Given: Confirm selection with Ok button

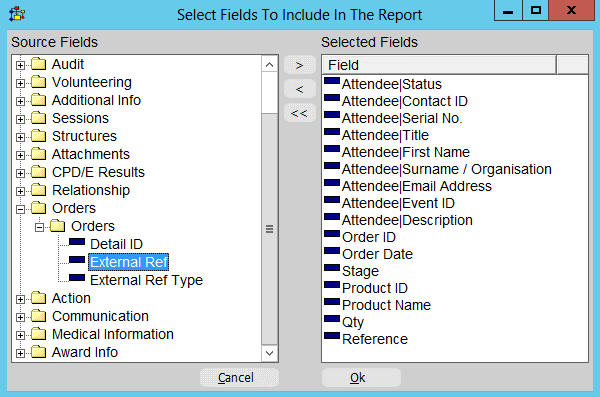Looking at the screenshot, I should [x=361, y=377].
